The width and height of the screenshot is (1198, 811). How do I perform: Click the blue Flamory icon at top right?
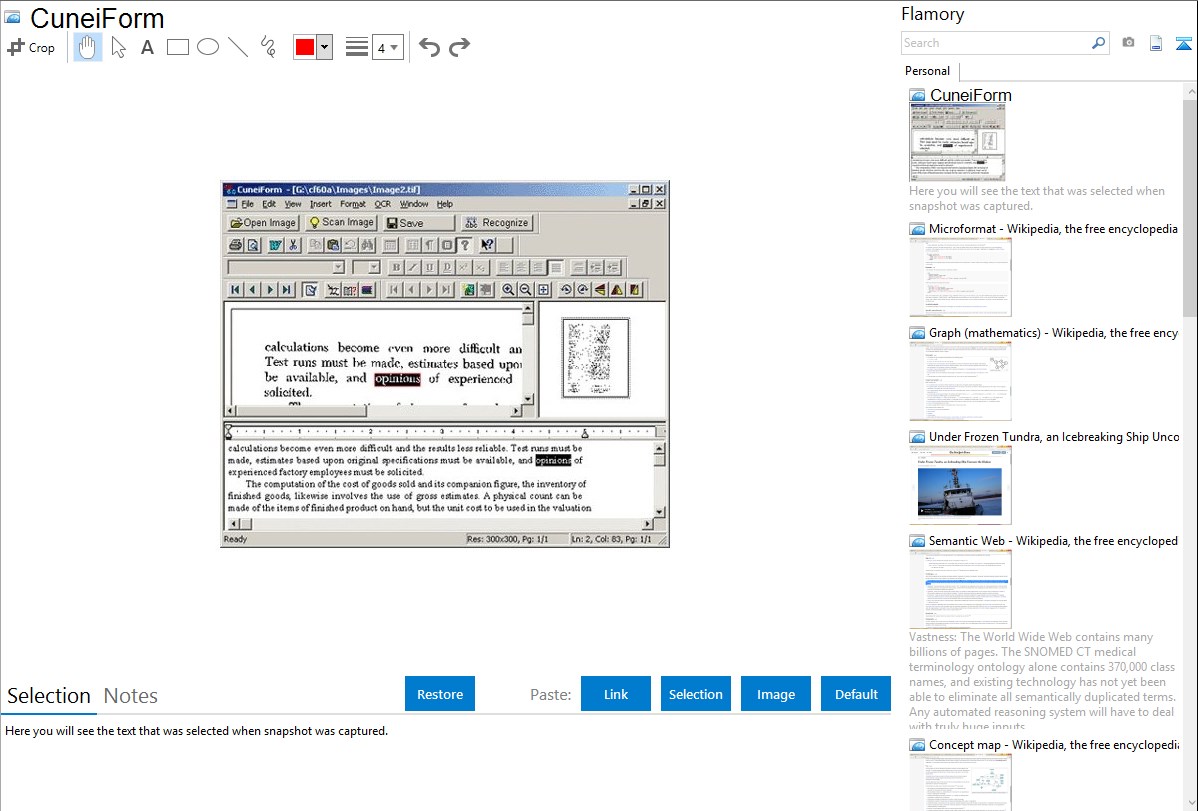pos(1183,44)
